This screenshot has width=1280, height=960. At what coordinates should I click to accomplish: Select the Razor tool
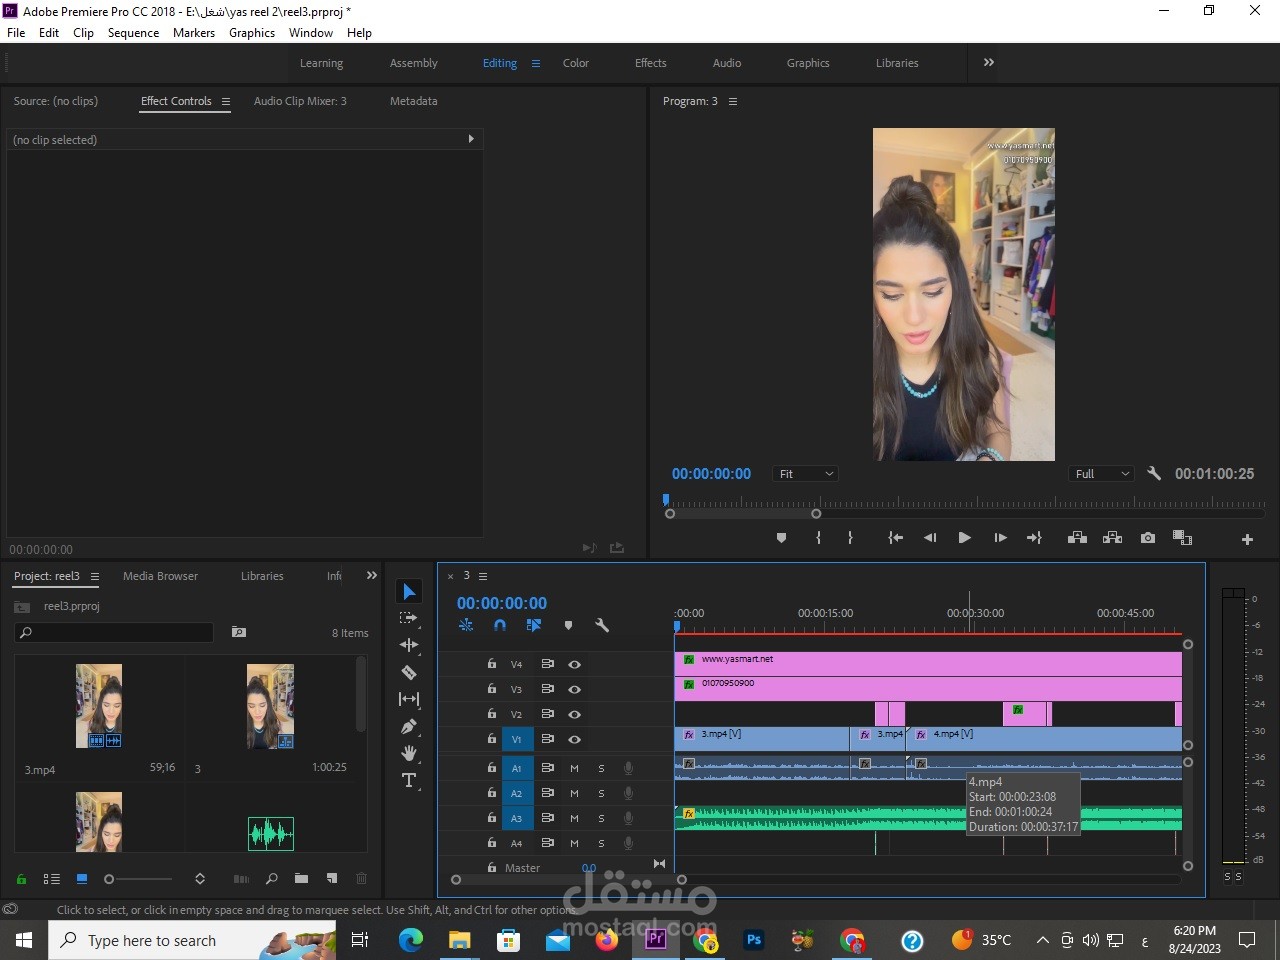coord(409,672)
